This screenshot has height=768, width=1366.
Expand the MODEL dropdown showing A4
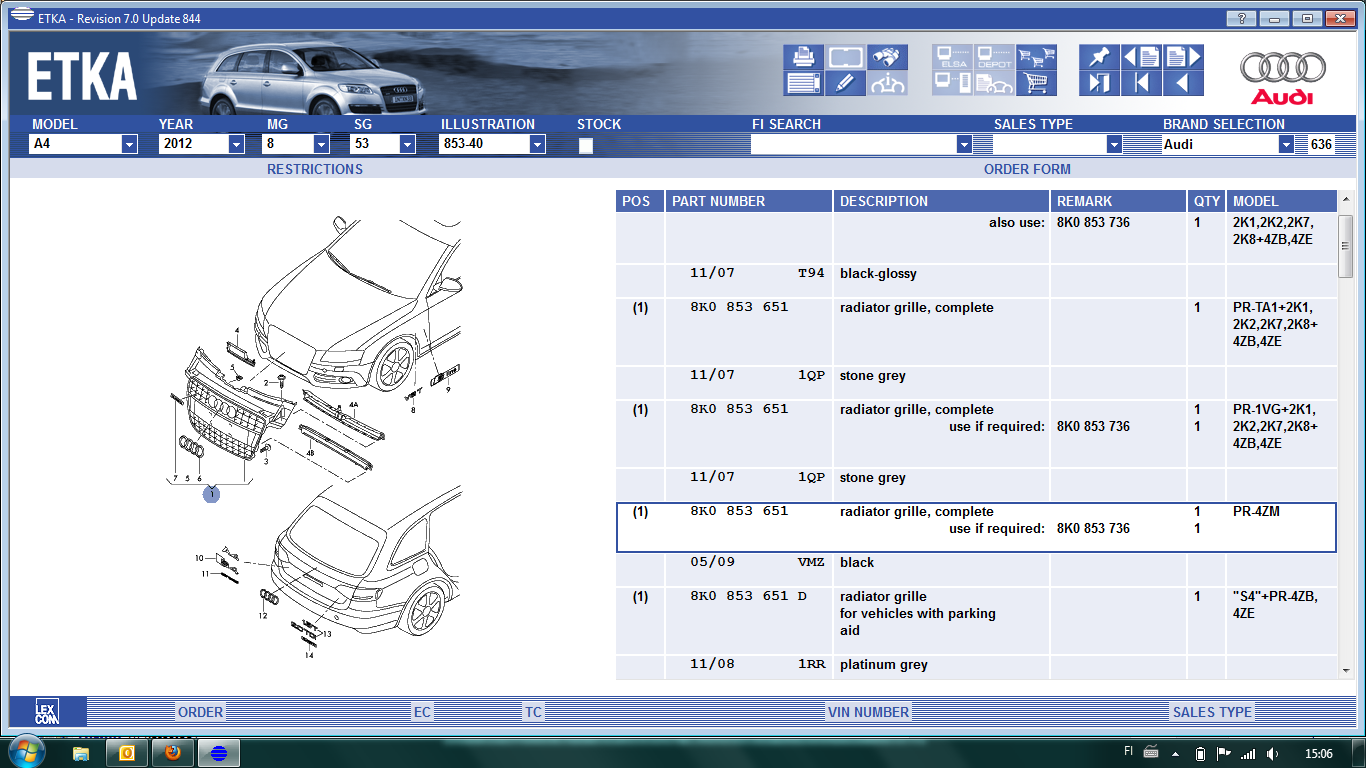pyautogui.click(x=129, y=144)
